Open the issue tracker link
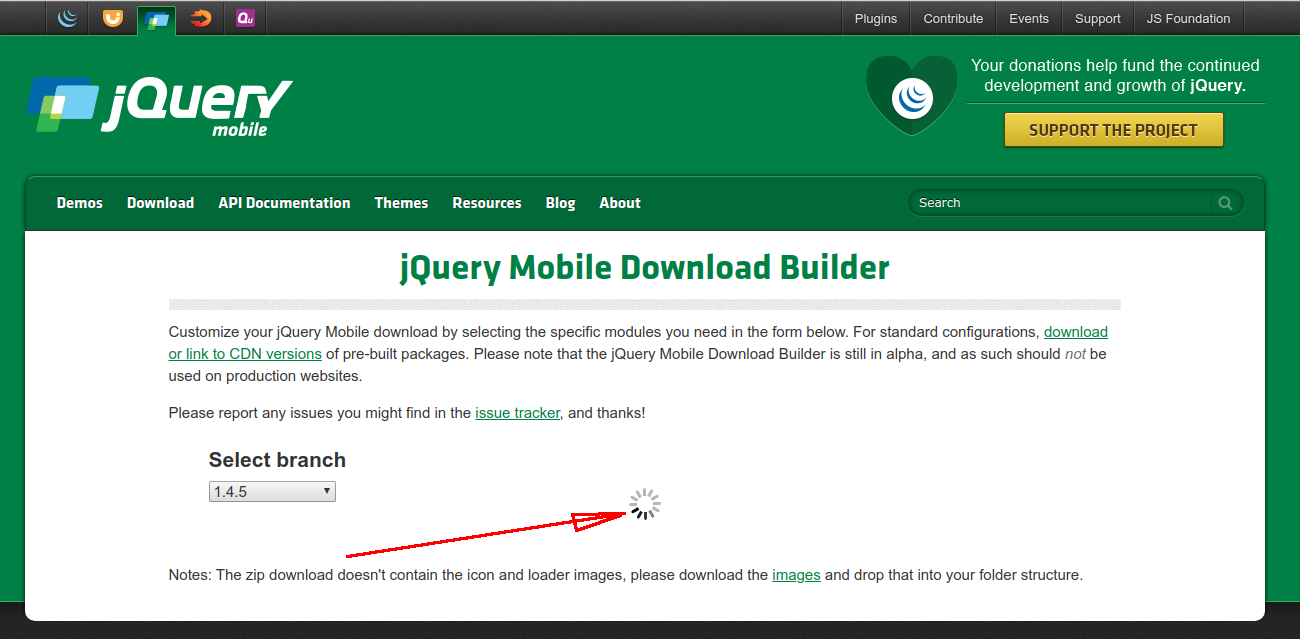Viewport: 1300px width, 639px height. pyautogui.click(x=517, y=412)
